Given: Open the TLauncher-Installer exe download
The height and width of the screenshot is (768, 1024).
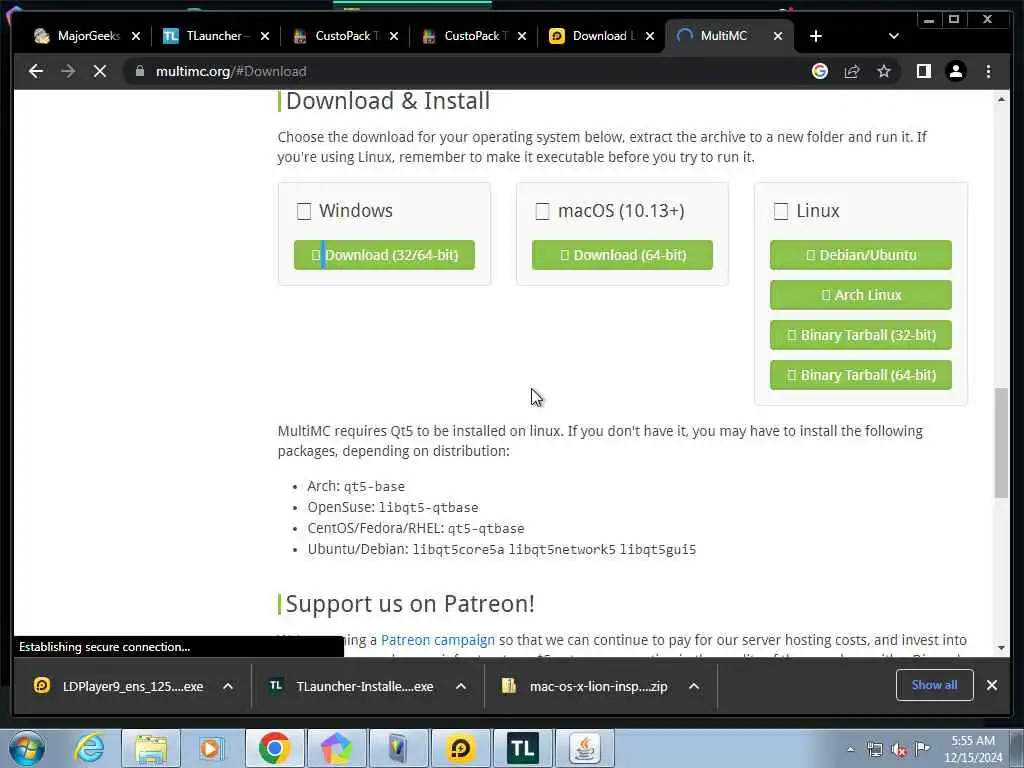Looking at the screenshot, I should tap(353, 686).
